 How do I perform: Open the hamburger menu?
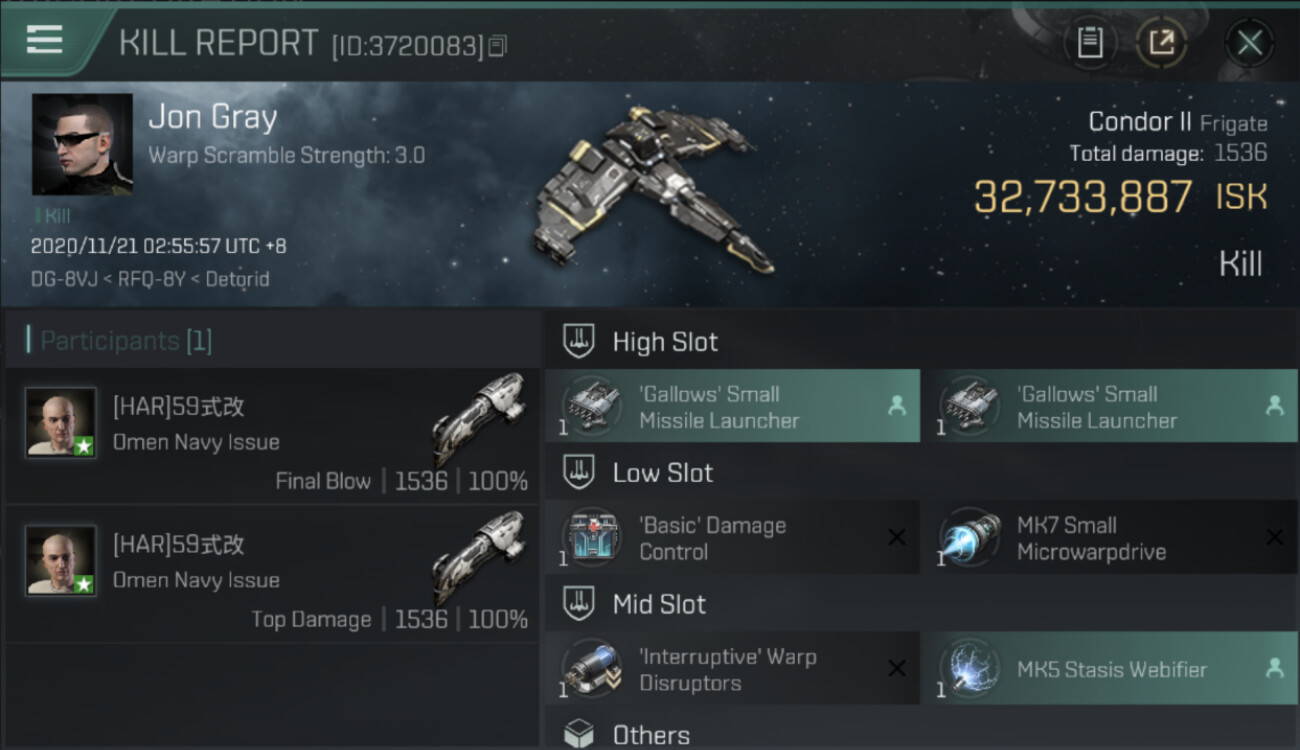pyautogui.click(x=44, y=40)
